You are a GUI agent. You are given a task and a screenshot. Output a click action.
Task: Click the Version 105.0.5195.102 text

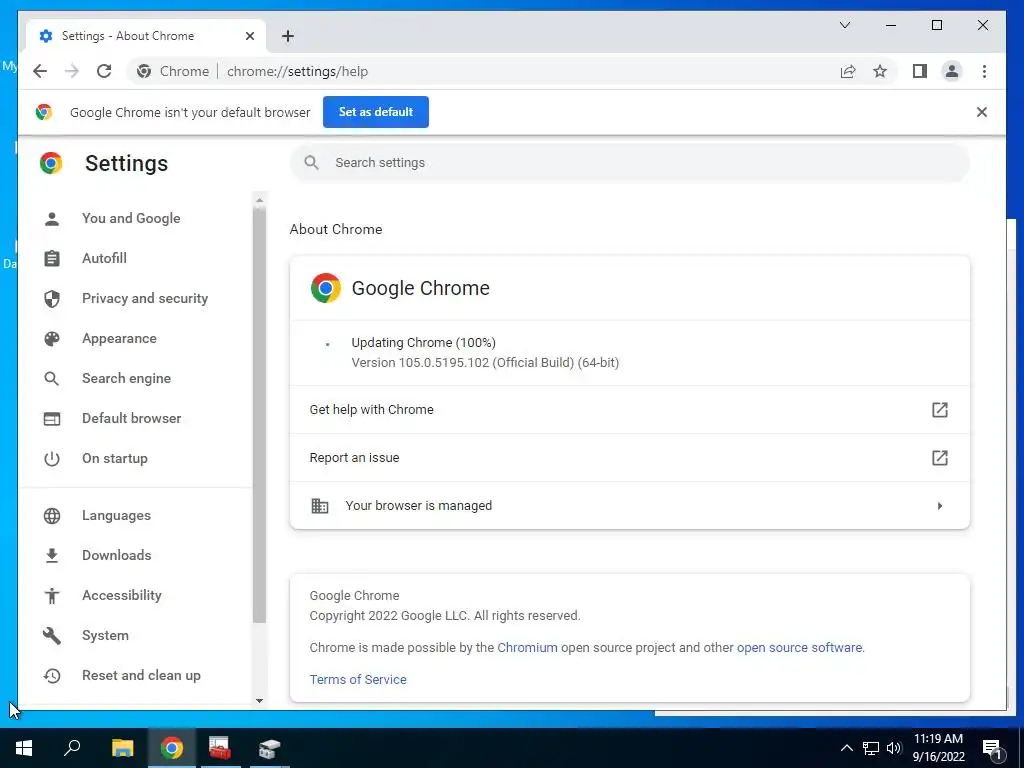pos(485,362)
